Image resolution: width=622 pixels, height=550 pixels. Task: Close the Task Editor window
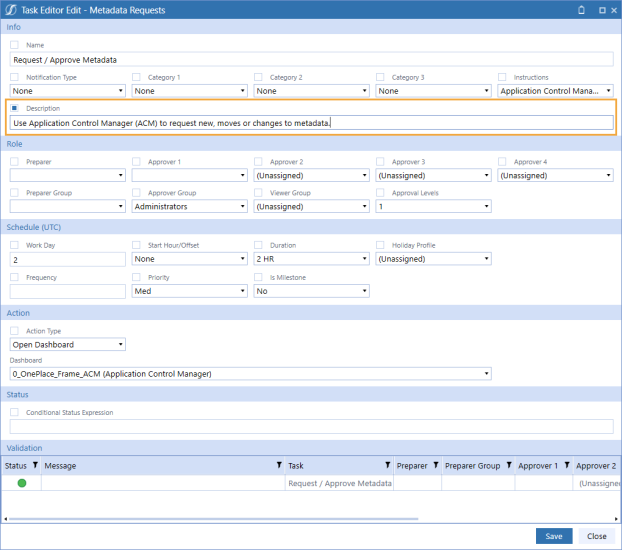pos(614,10)
